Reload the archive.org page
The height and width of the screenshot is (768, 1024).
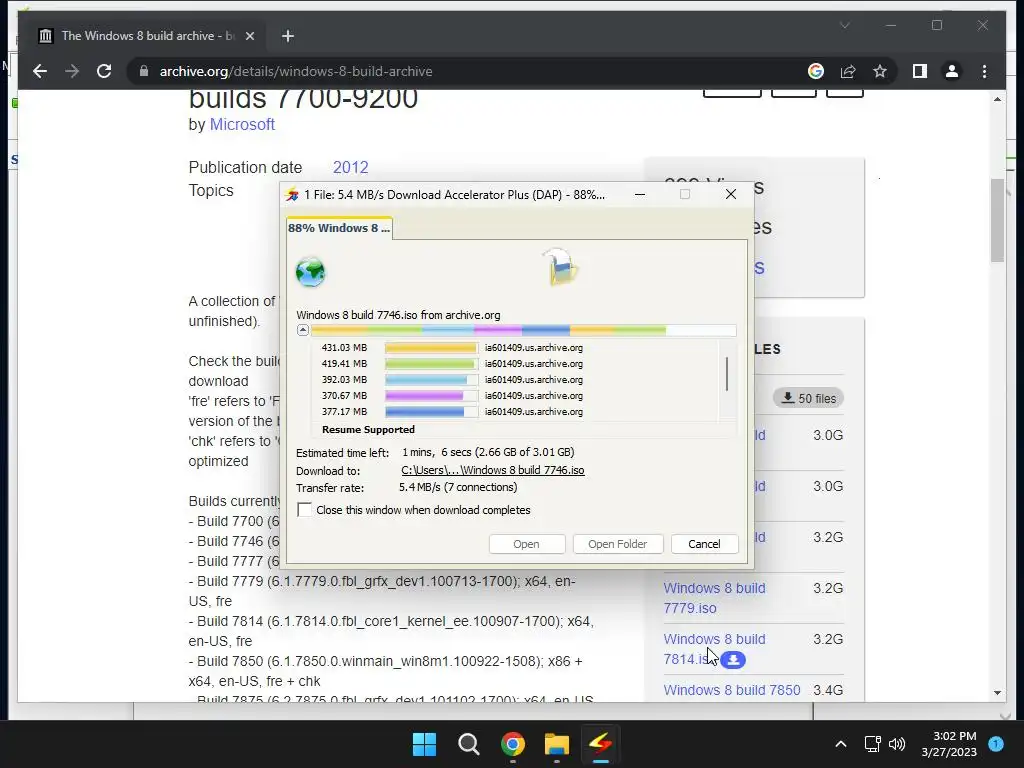[x=104, y=71]
